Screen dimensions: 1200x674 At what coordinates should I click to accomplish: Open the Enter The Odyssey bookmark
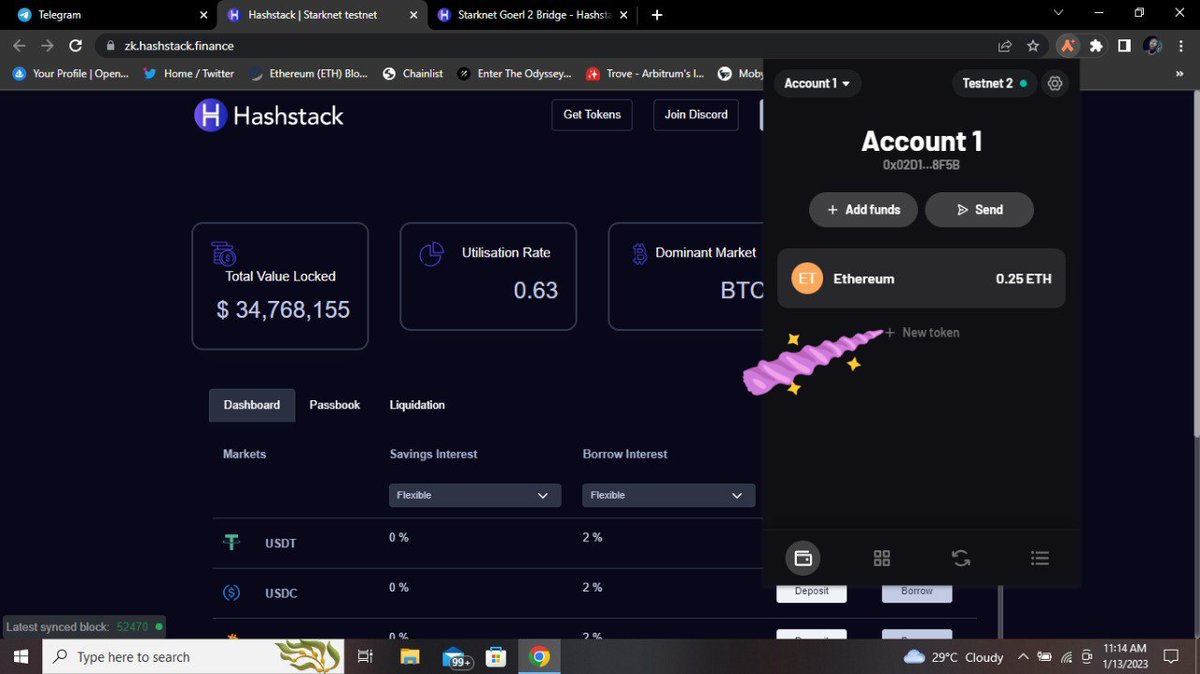click(515, 73)
